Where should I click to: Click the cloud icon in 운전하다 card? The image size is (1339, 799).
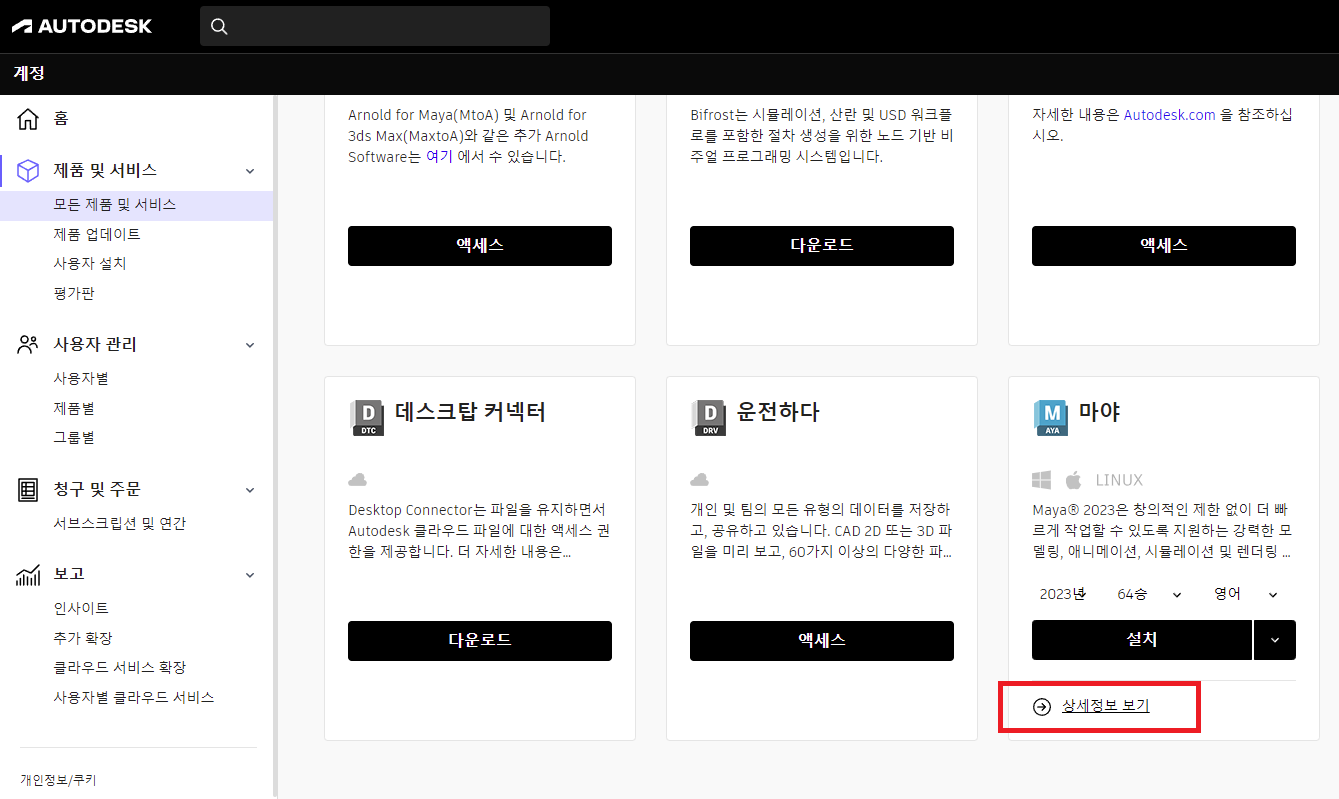coord(699,479)
